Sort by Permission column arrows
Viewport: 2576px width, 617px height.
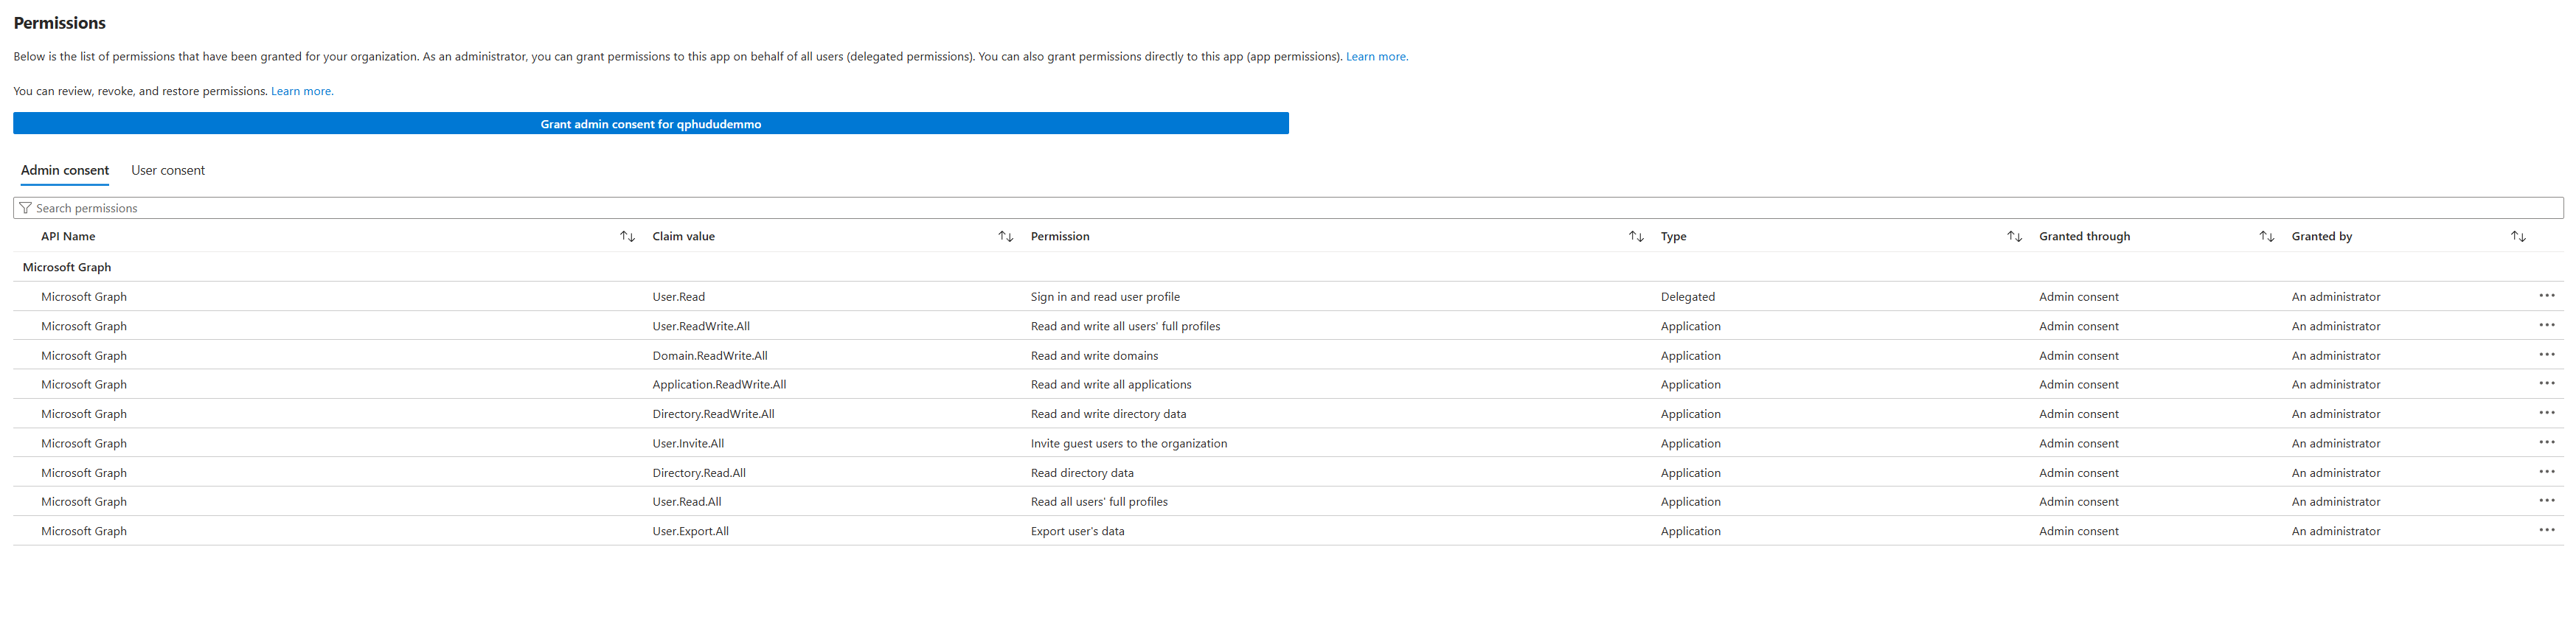[1635, 237]
